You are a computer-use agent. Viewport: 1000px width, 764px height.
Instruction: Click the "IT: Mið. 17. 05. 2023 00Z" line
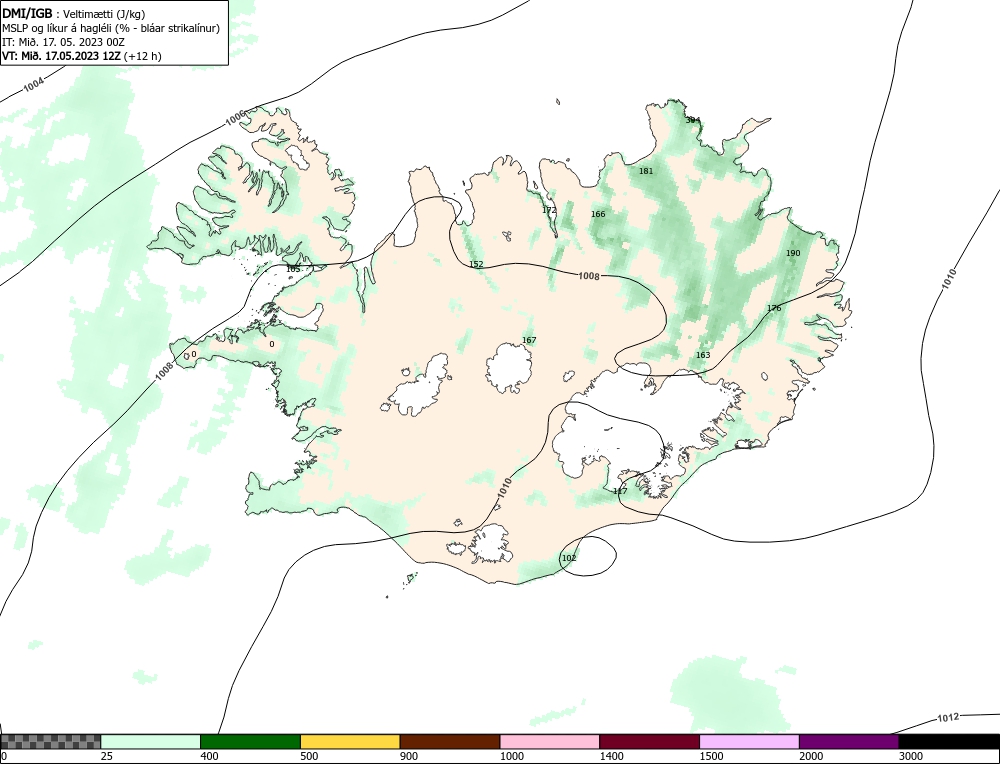(63, 42)
